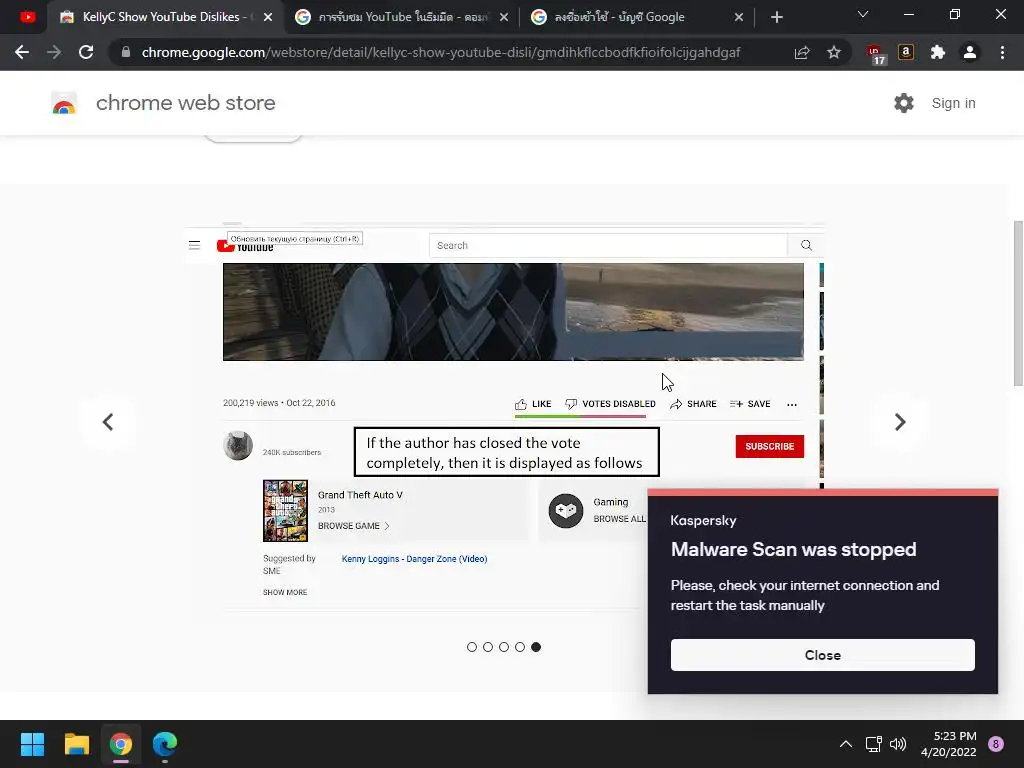This screenshot has height=768, width=1024.
Task: Close the last Google account tab
Action: click(739, 18)
